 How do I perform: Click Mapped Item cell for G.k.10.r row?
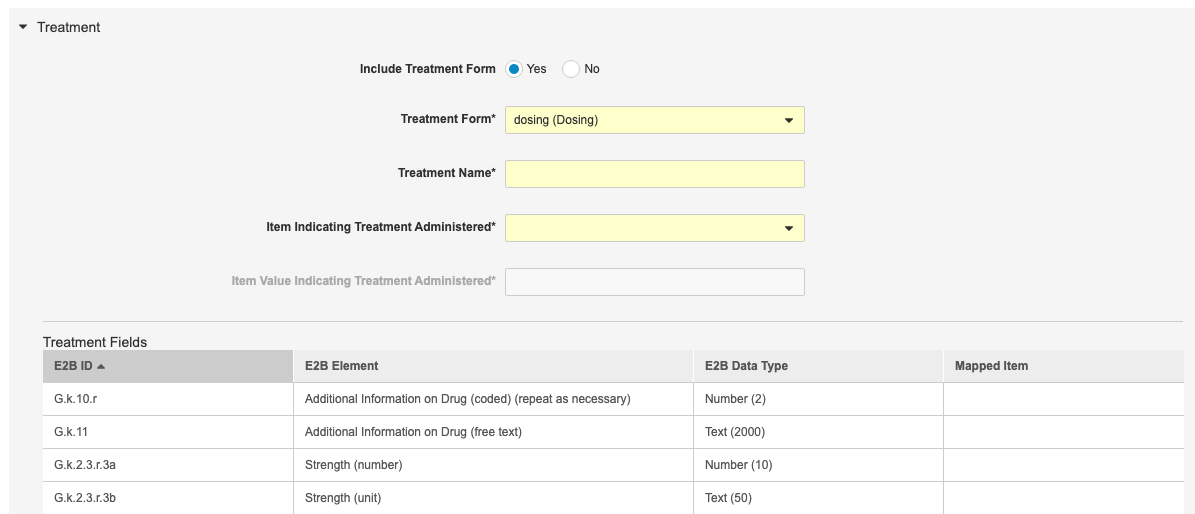coord(1062,399)
